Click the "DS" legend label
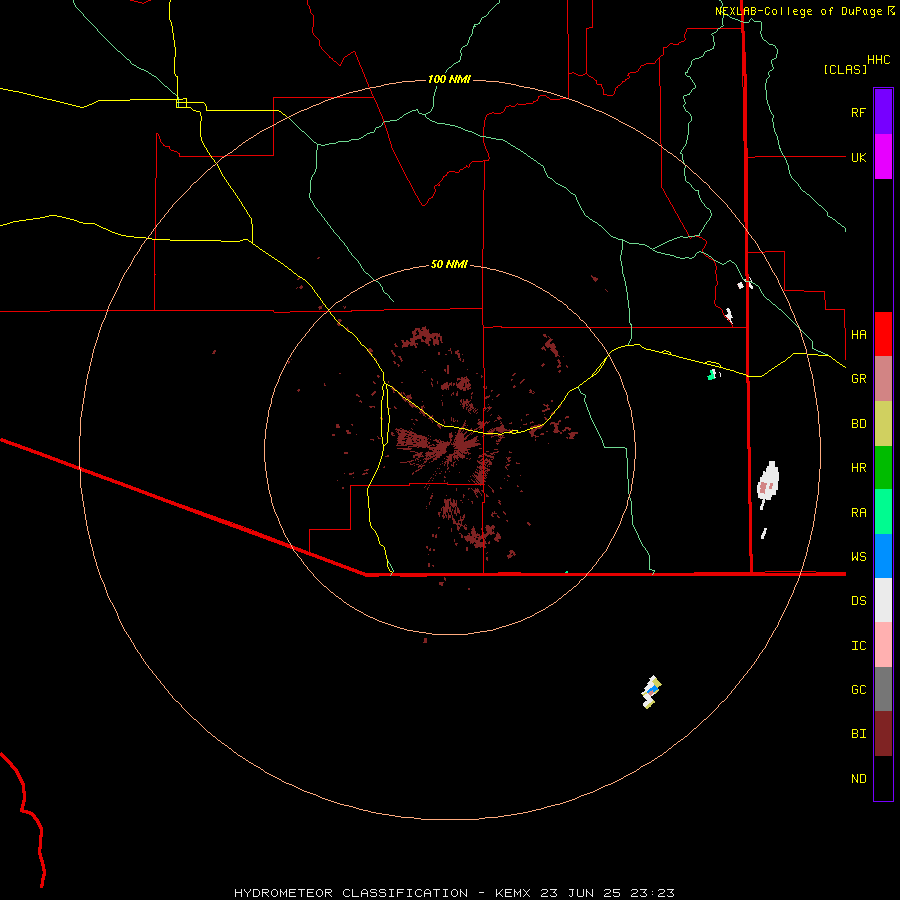 858,601
